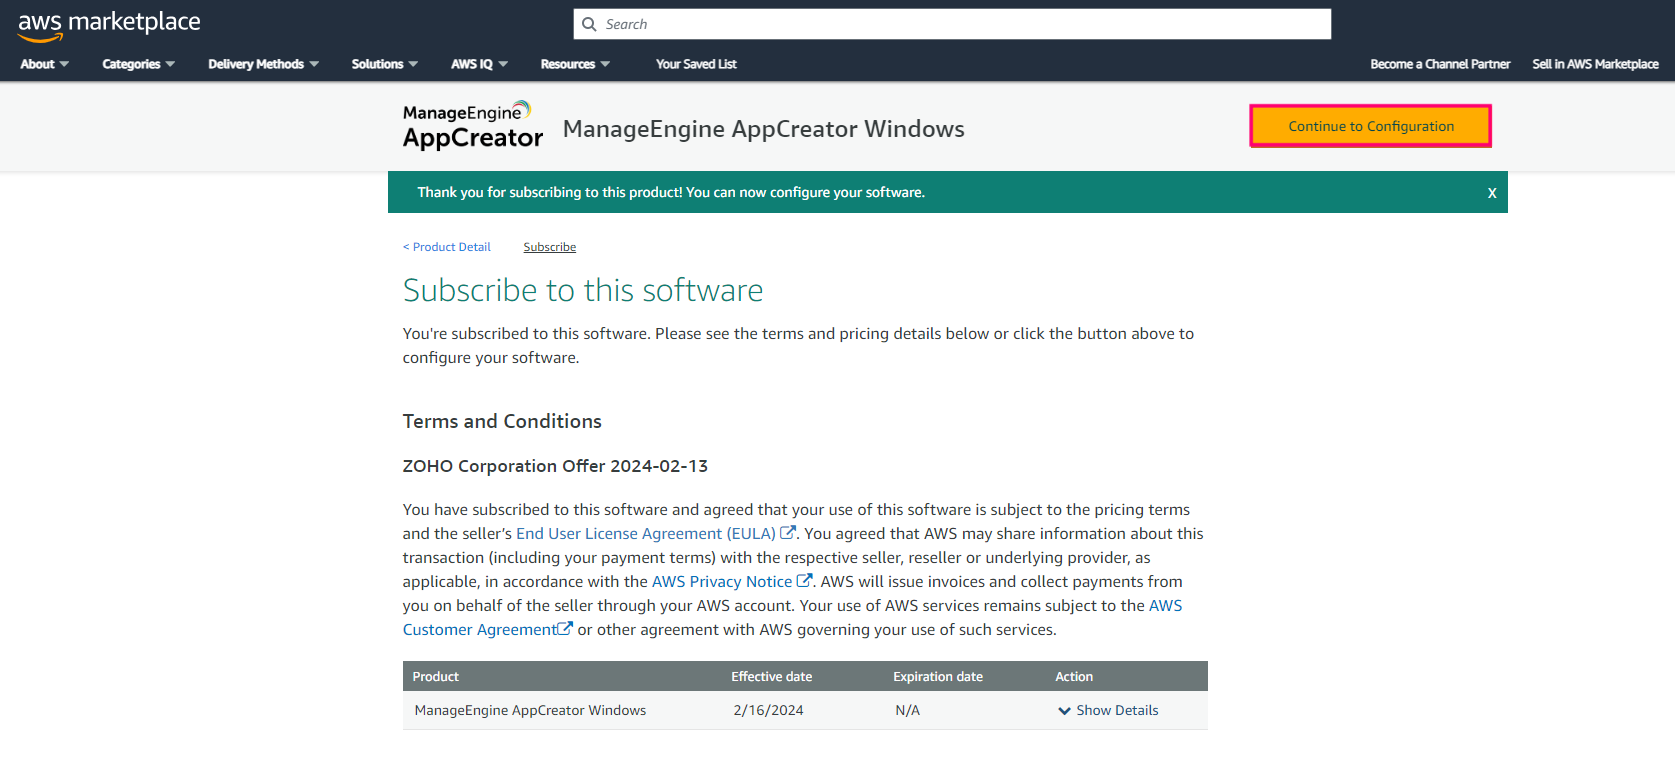Click into the Marketplace search field

(960, 24)
